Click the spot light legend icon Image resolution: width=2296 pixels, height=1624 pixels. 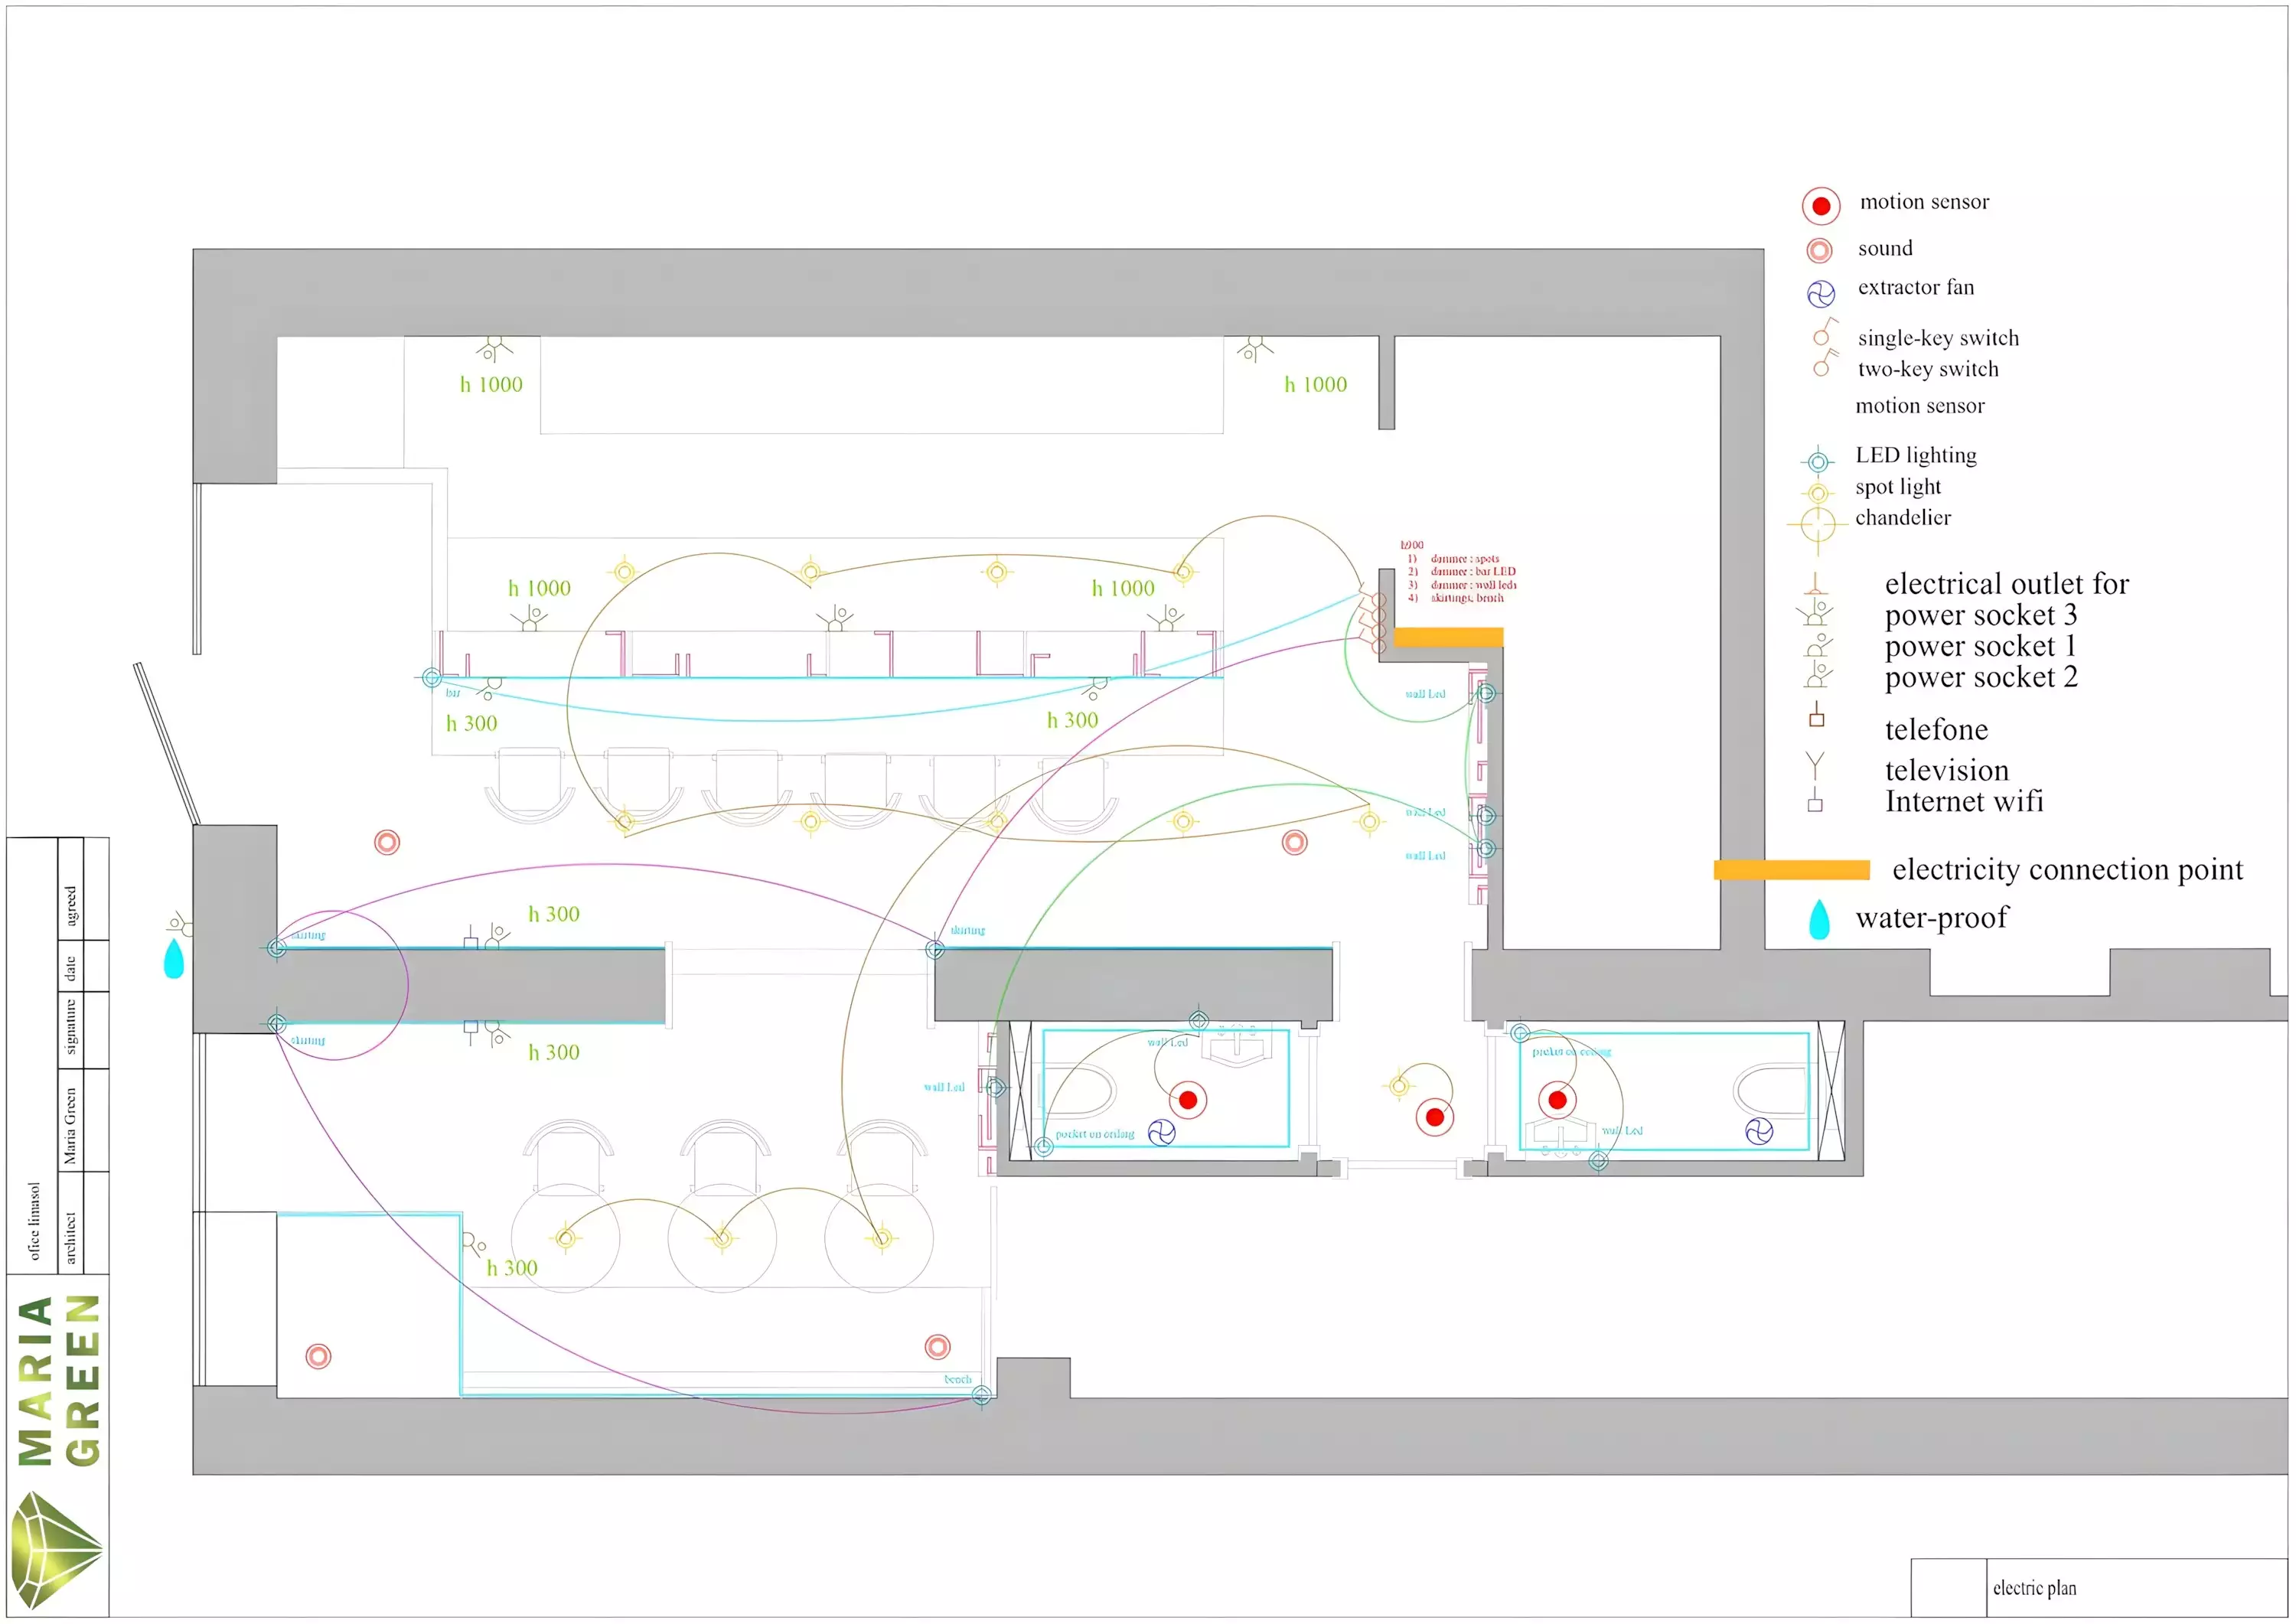pos(1817,493)
